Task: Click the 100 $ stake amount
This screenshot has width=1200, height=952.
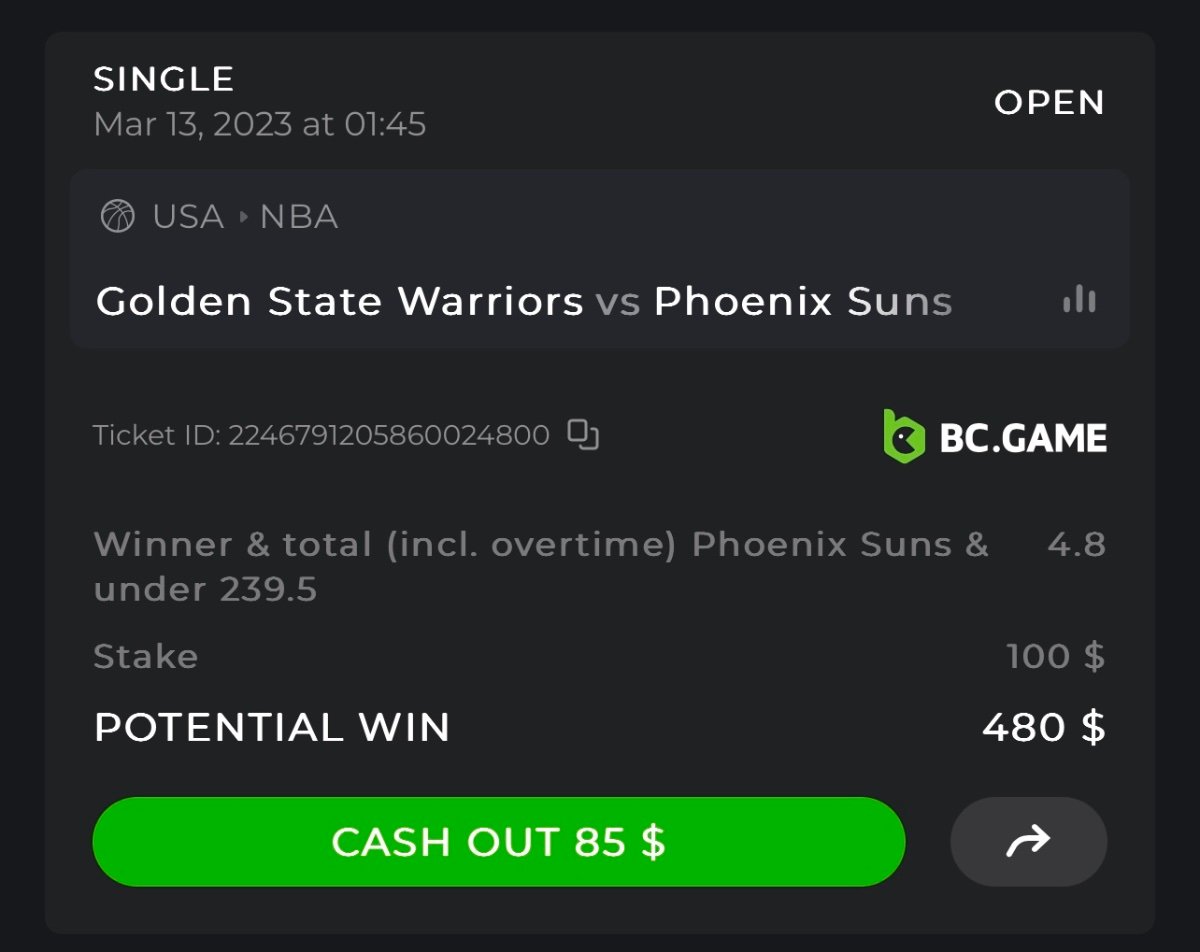Action: pos(1055,656)
